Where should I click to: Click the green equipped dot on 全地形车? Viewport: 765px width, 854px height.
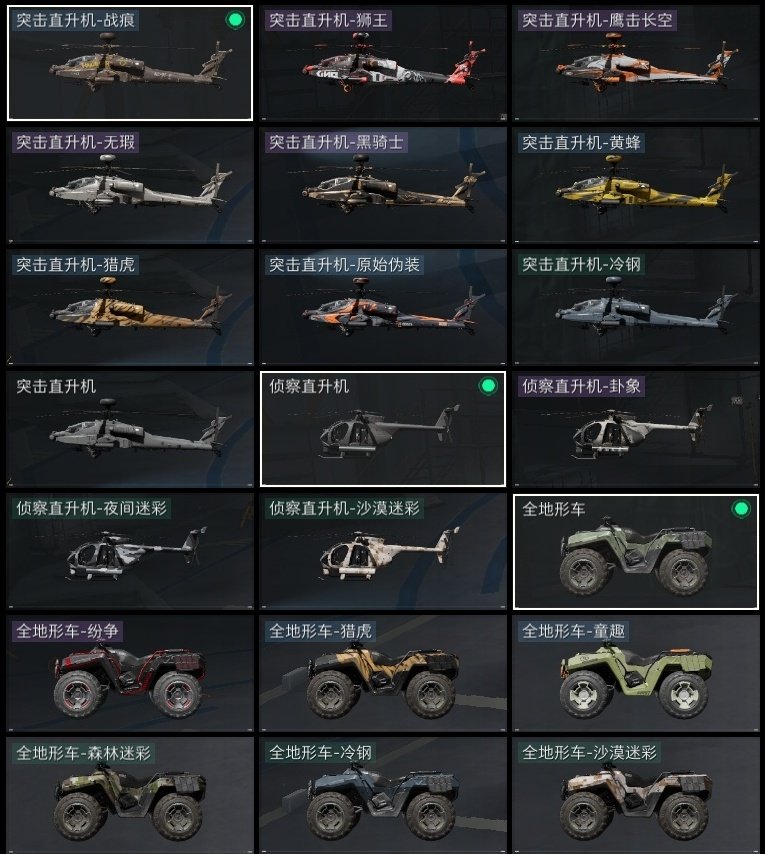pyautogui.click(x=741, y=509)
